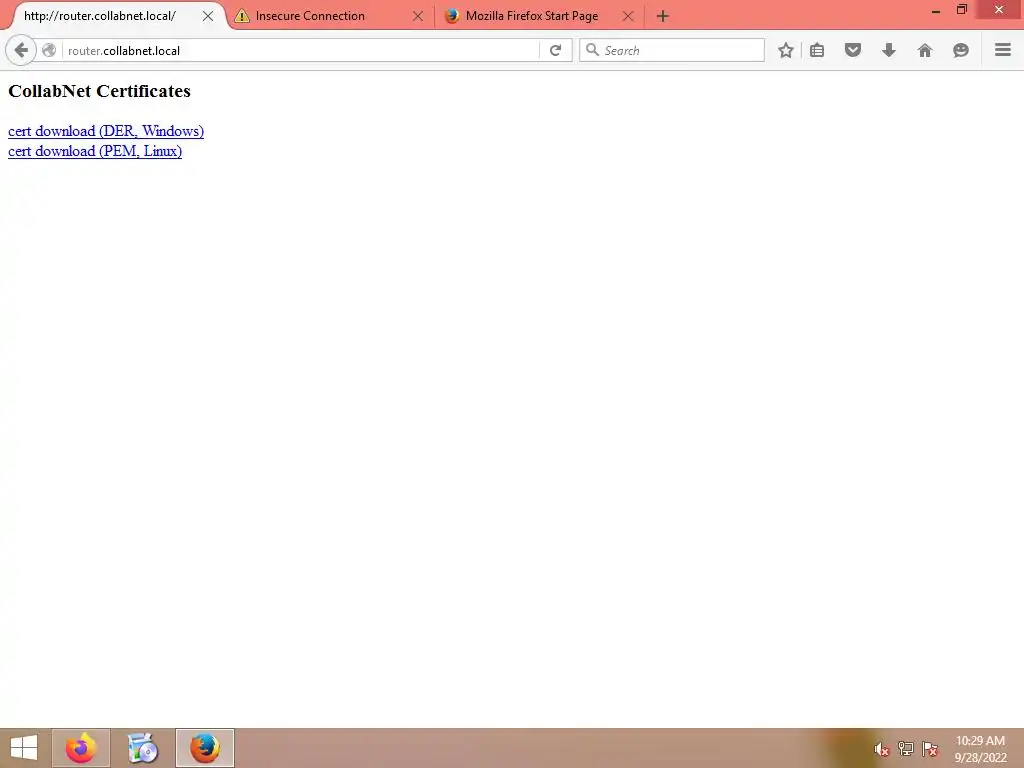The image size is (1024, 768).
Task: Go back using the back arrow button
Action: (x=21, y=50)
